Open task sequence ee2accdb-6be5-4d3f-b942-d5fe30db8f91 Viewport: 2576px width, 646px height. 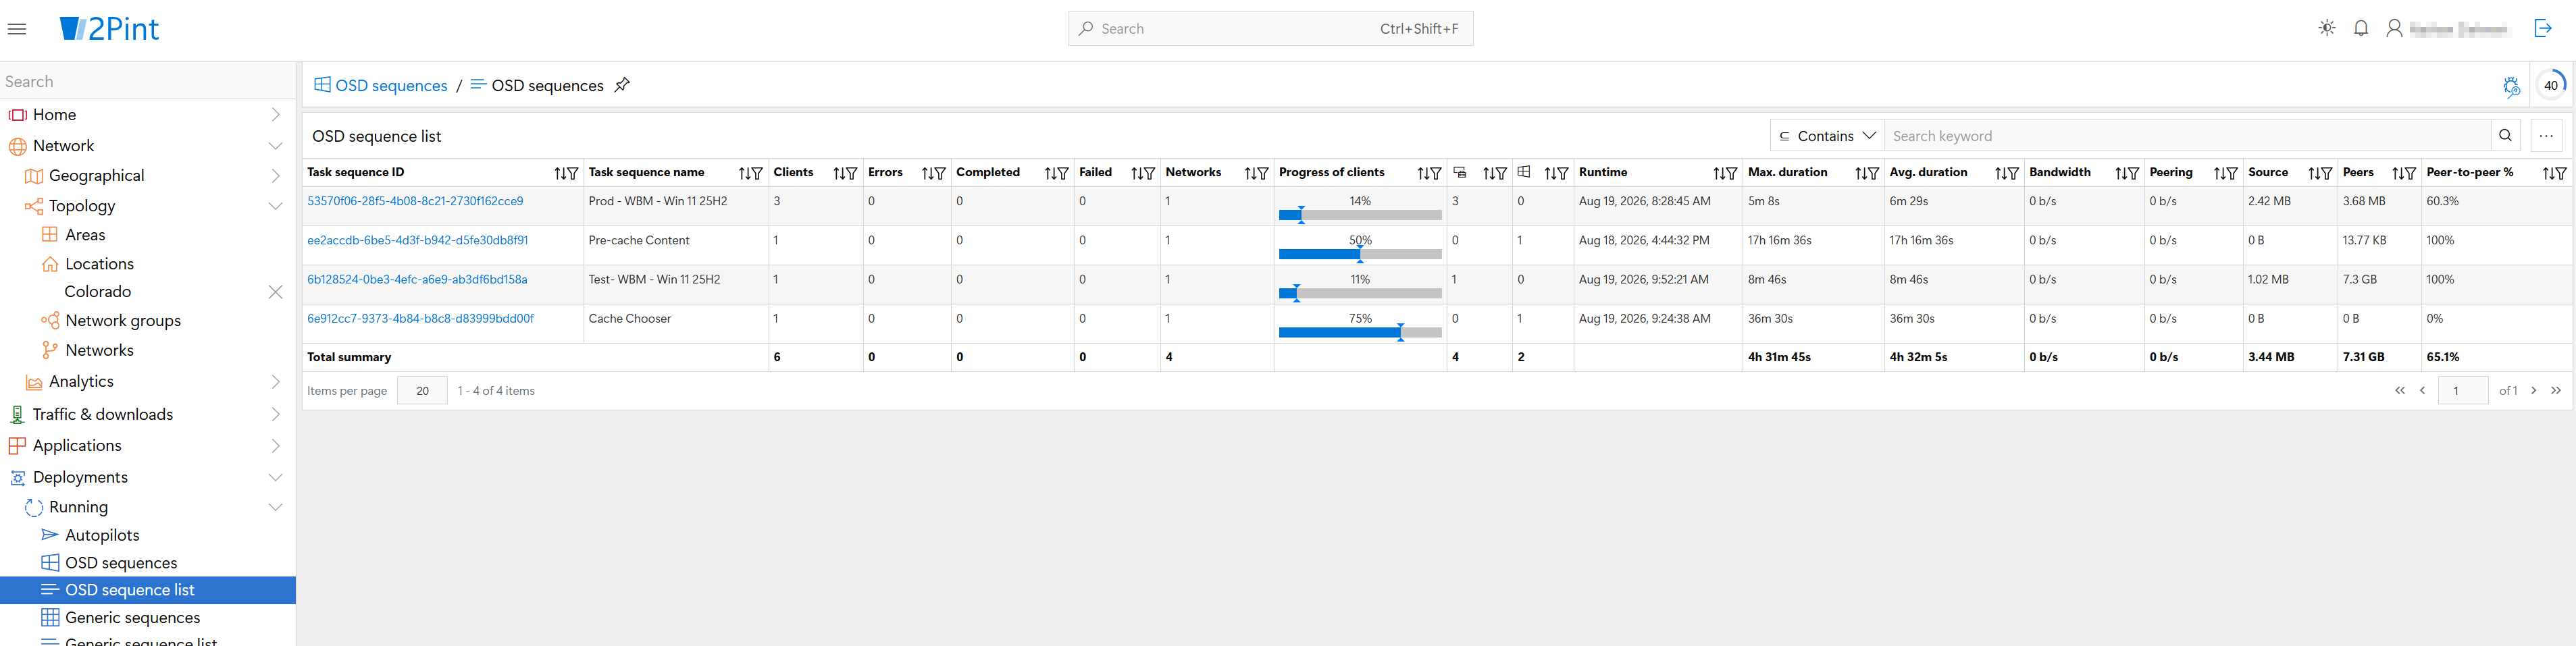tap(417, 240)
